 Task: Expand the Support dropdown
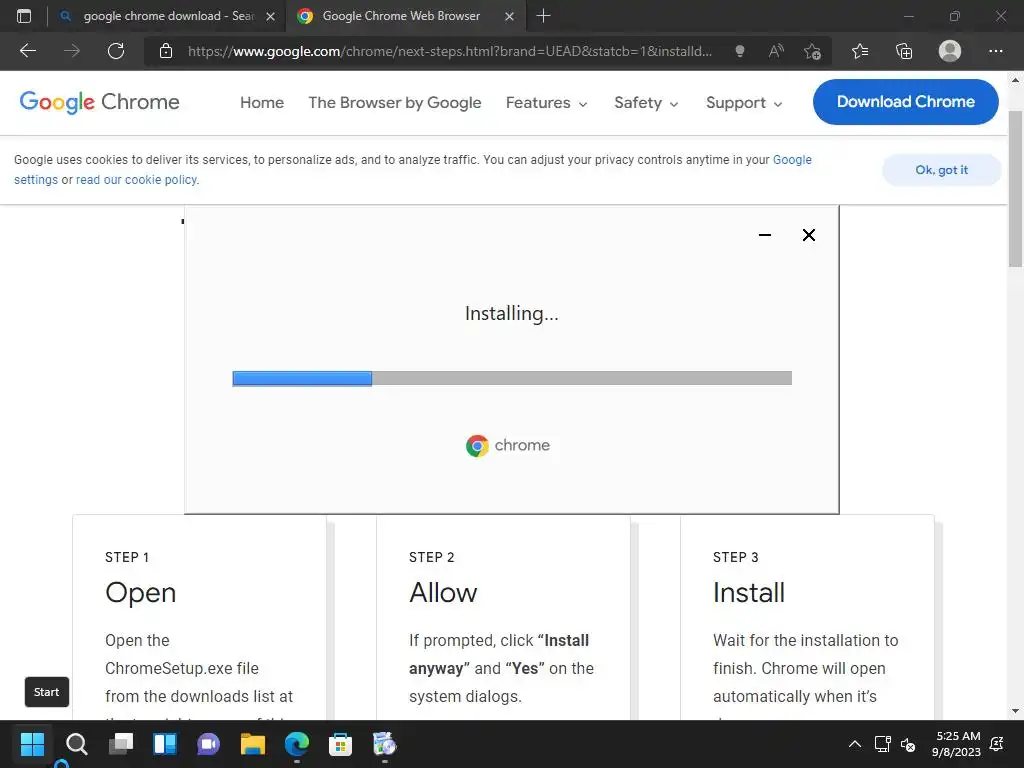coord(744,103)
